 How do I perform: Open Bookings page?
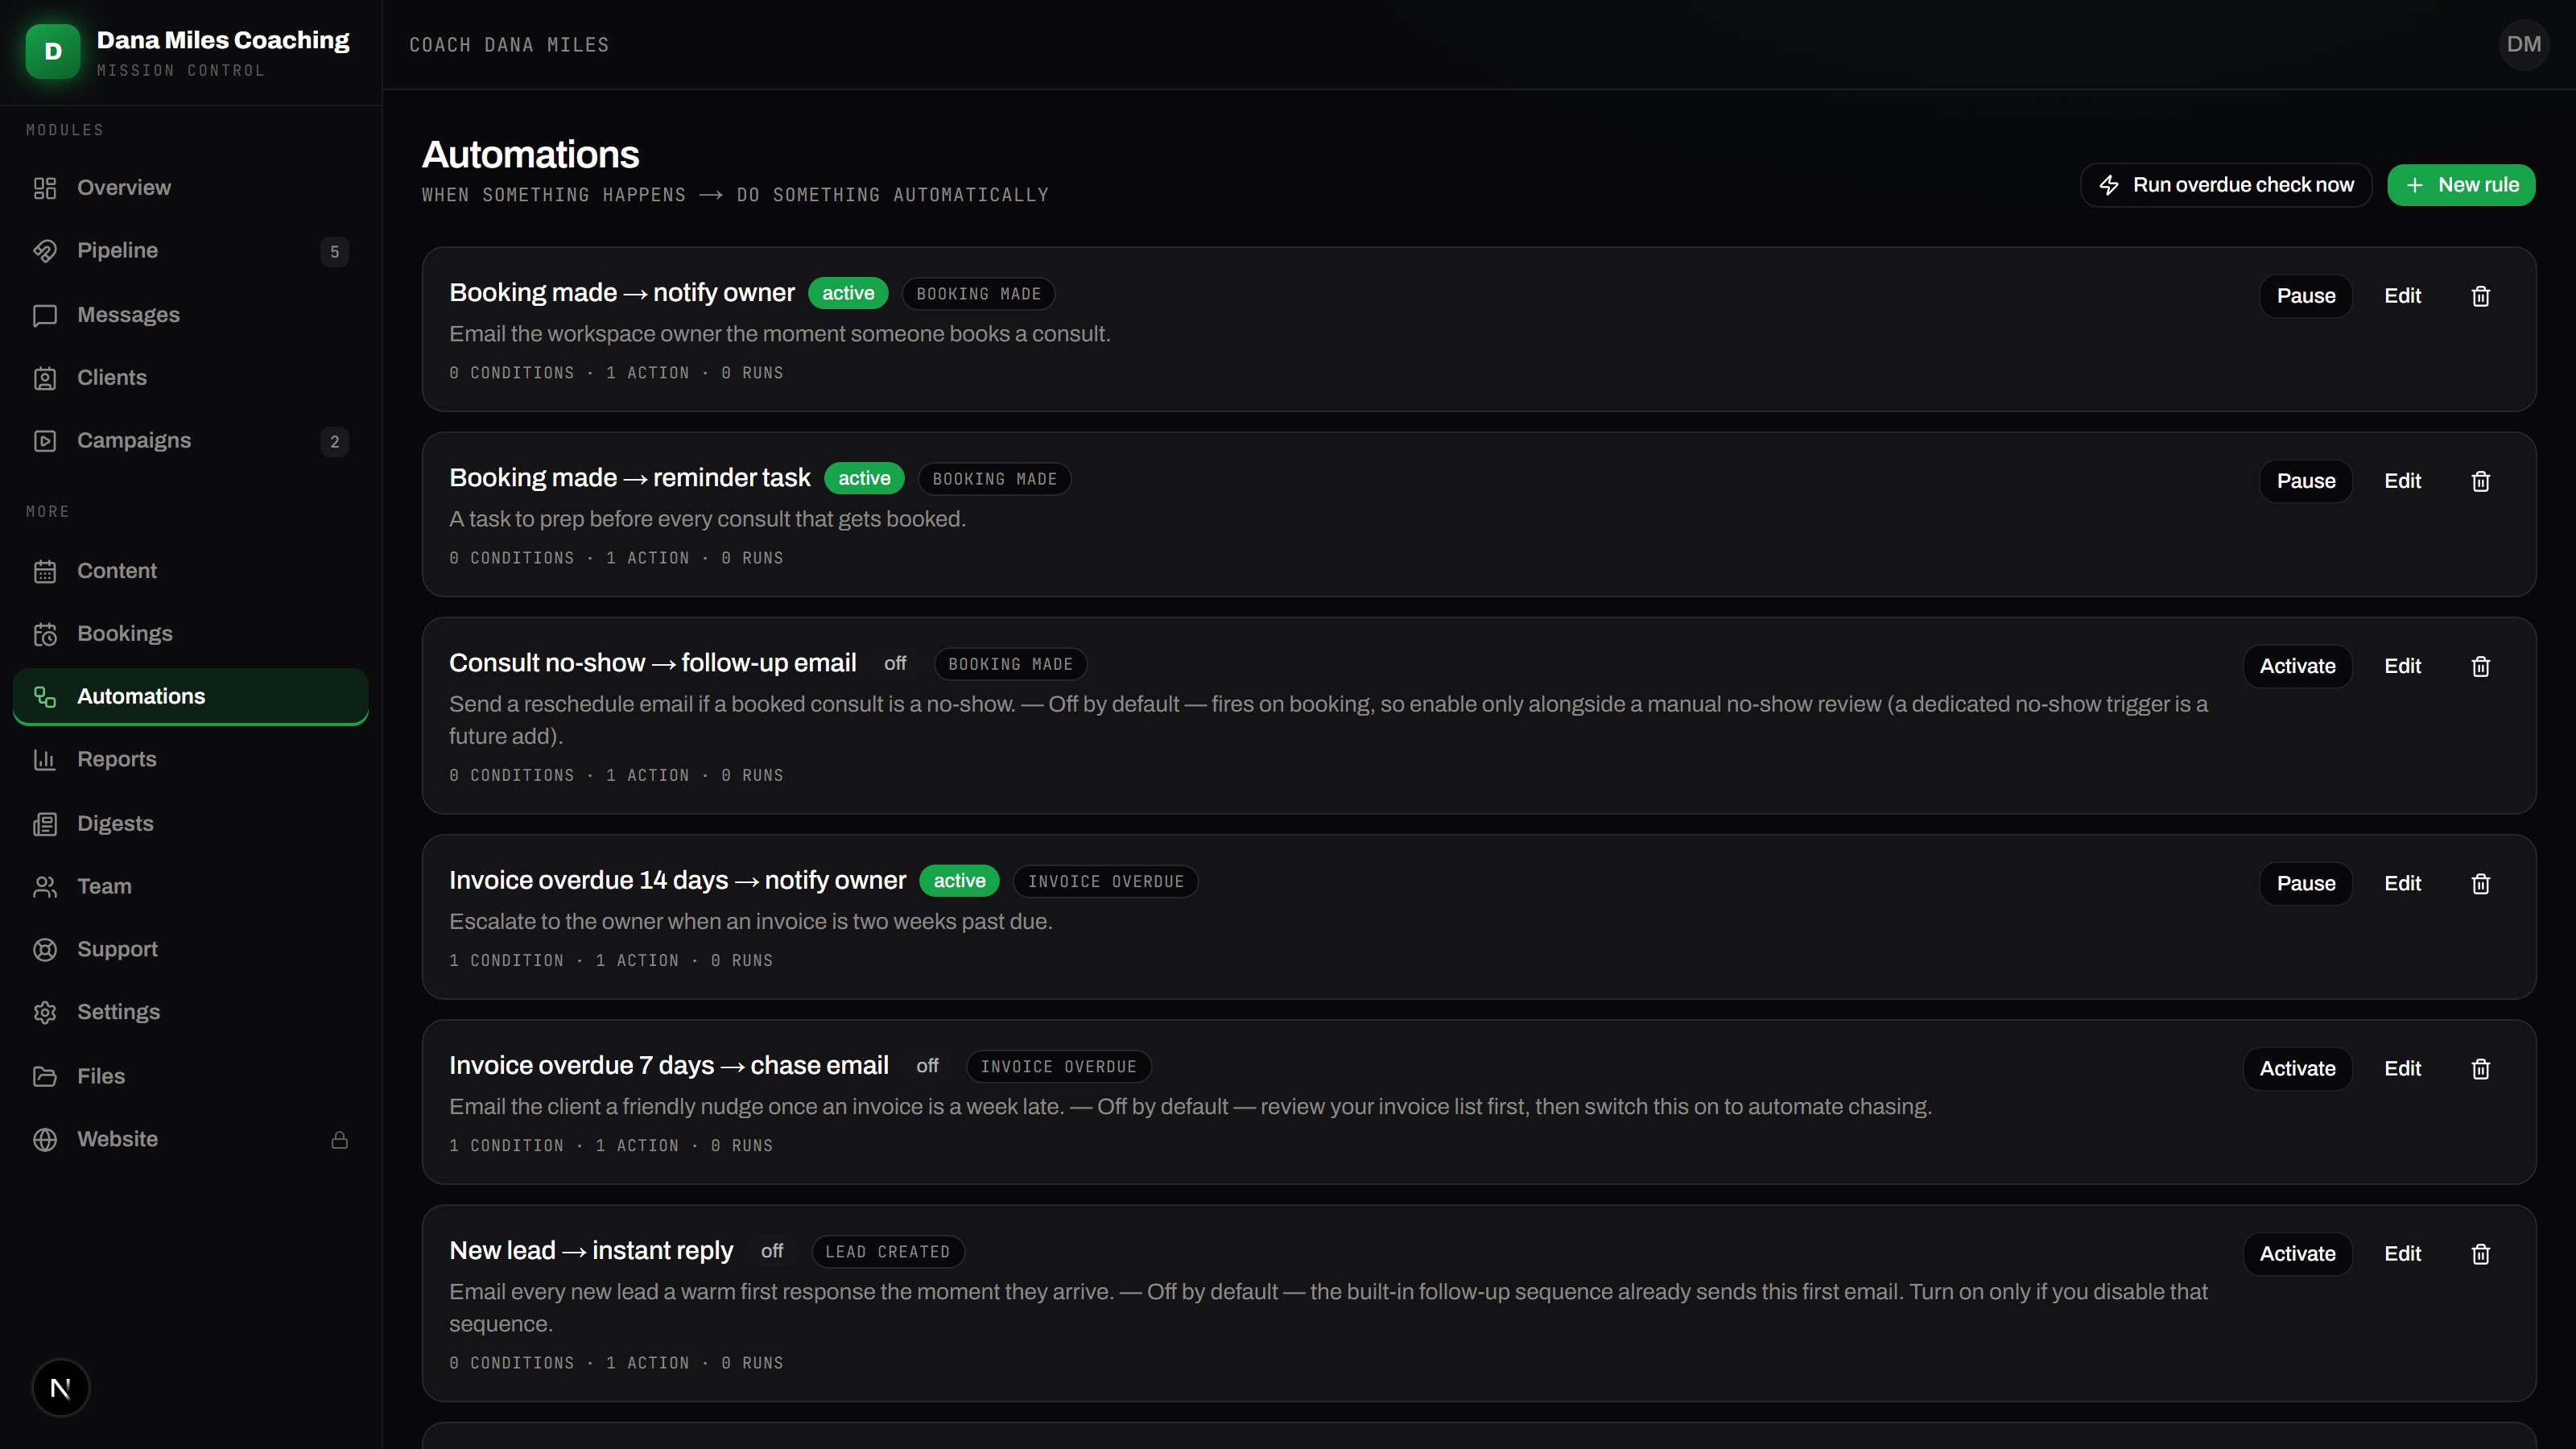190,634
